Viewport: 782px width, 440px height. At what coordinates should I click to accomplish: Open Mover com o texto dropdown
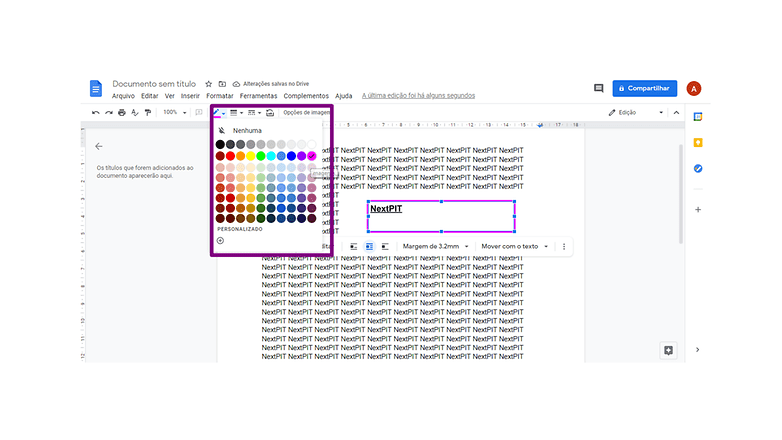[x=514, y=246]
